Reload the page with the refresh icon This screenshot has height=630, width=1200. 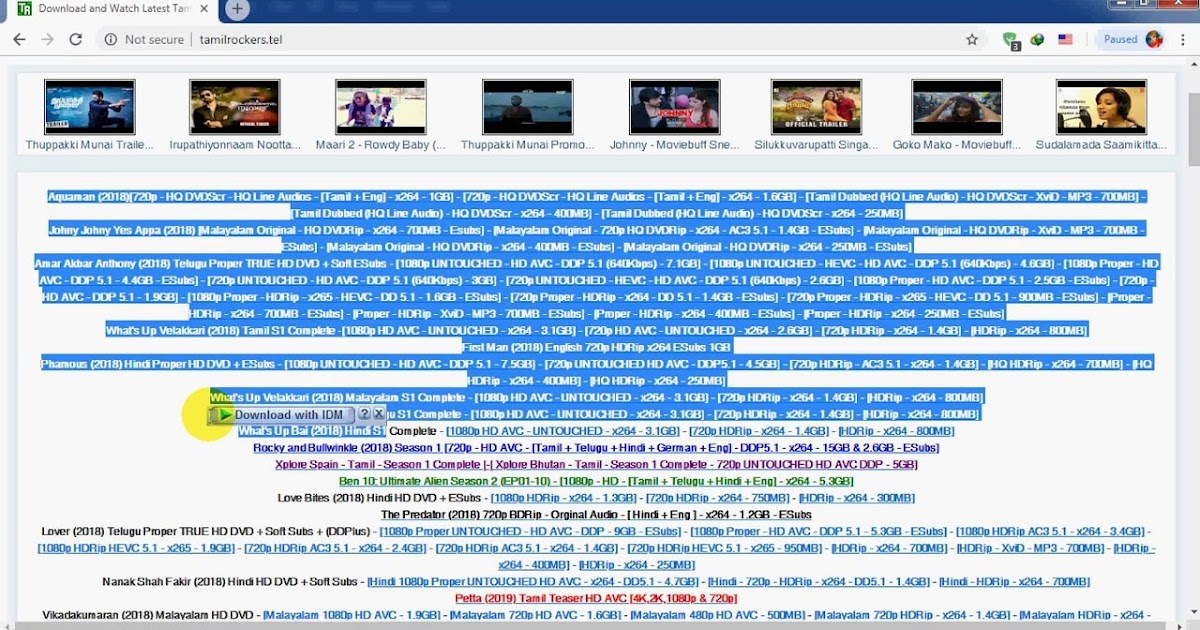(x=75, y=39)
